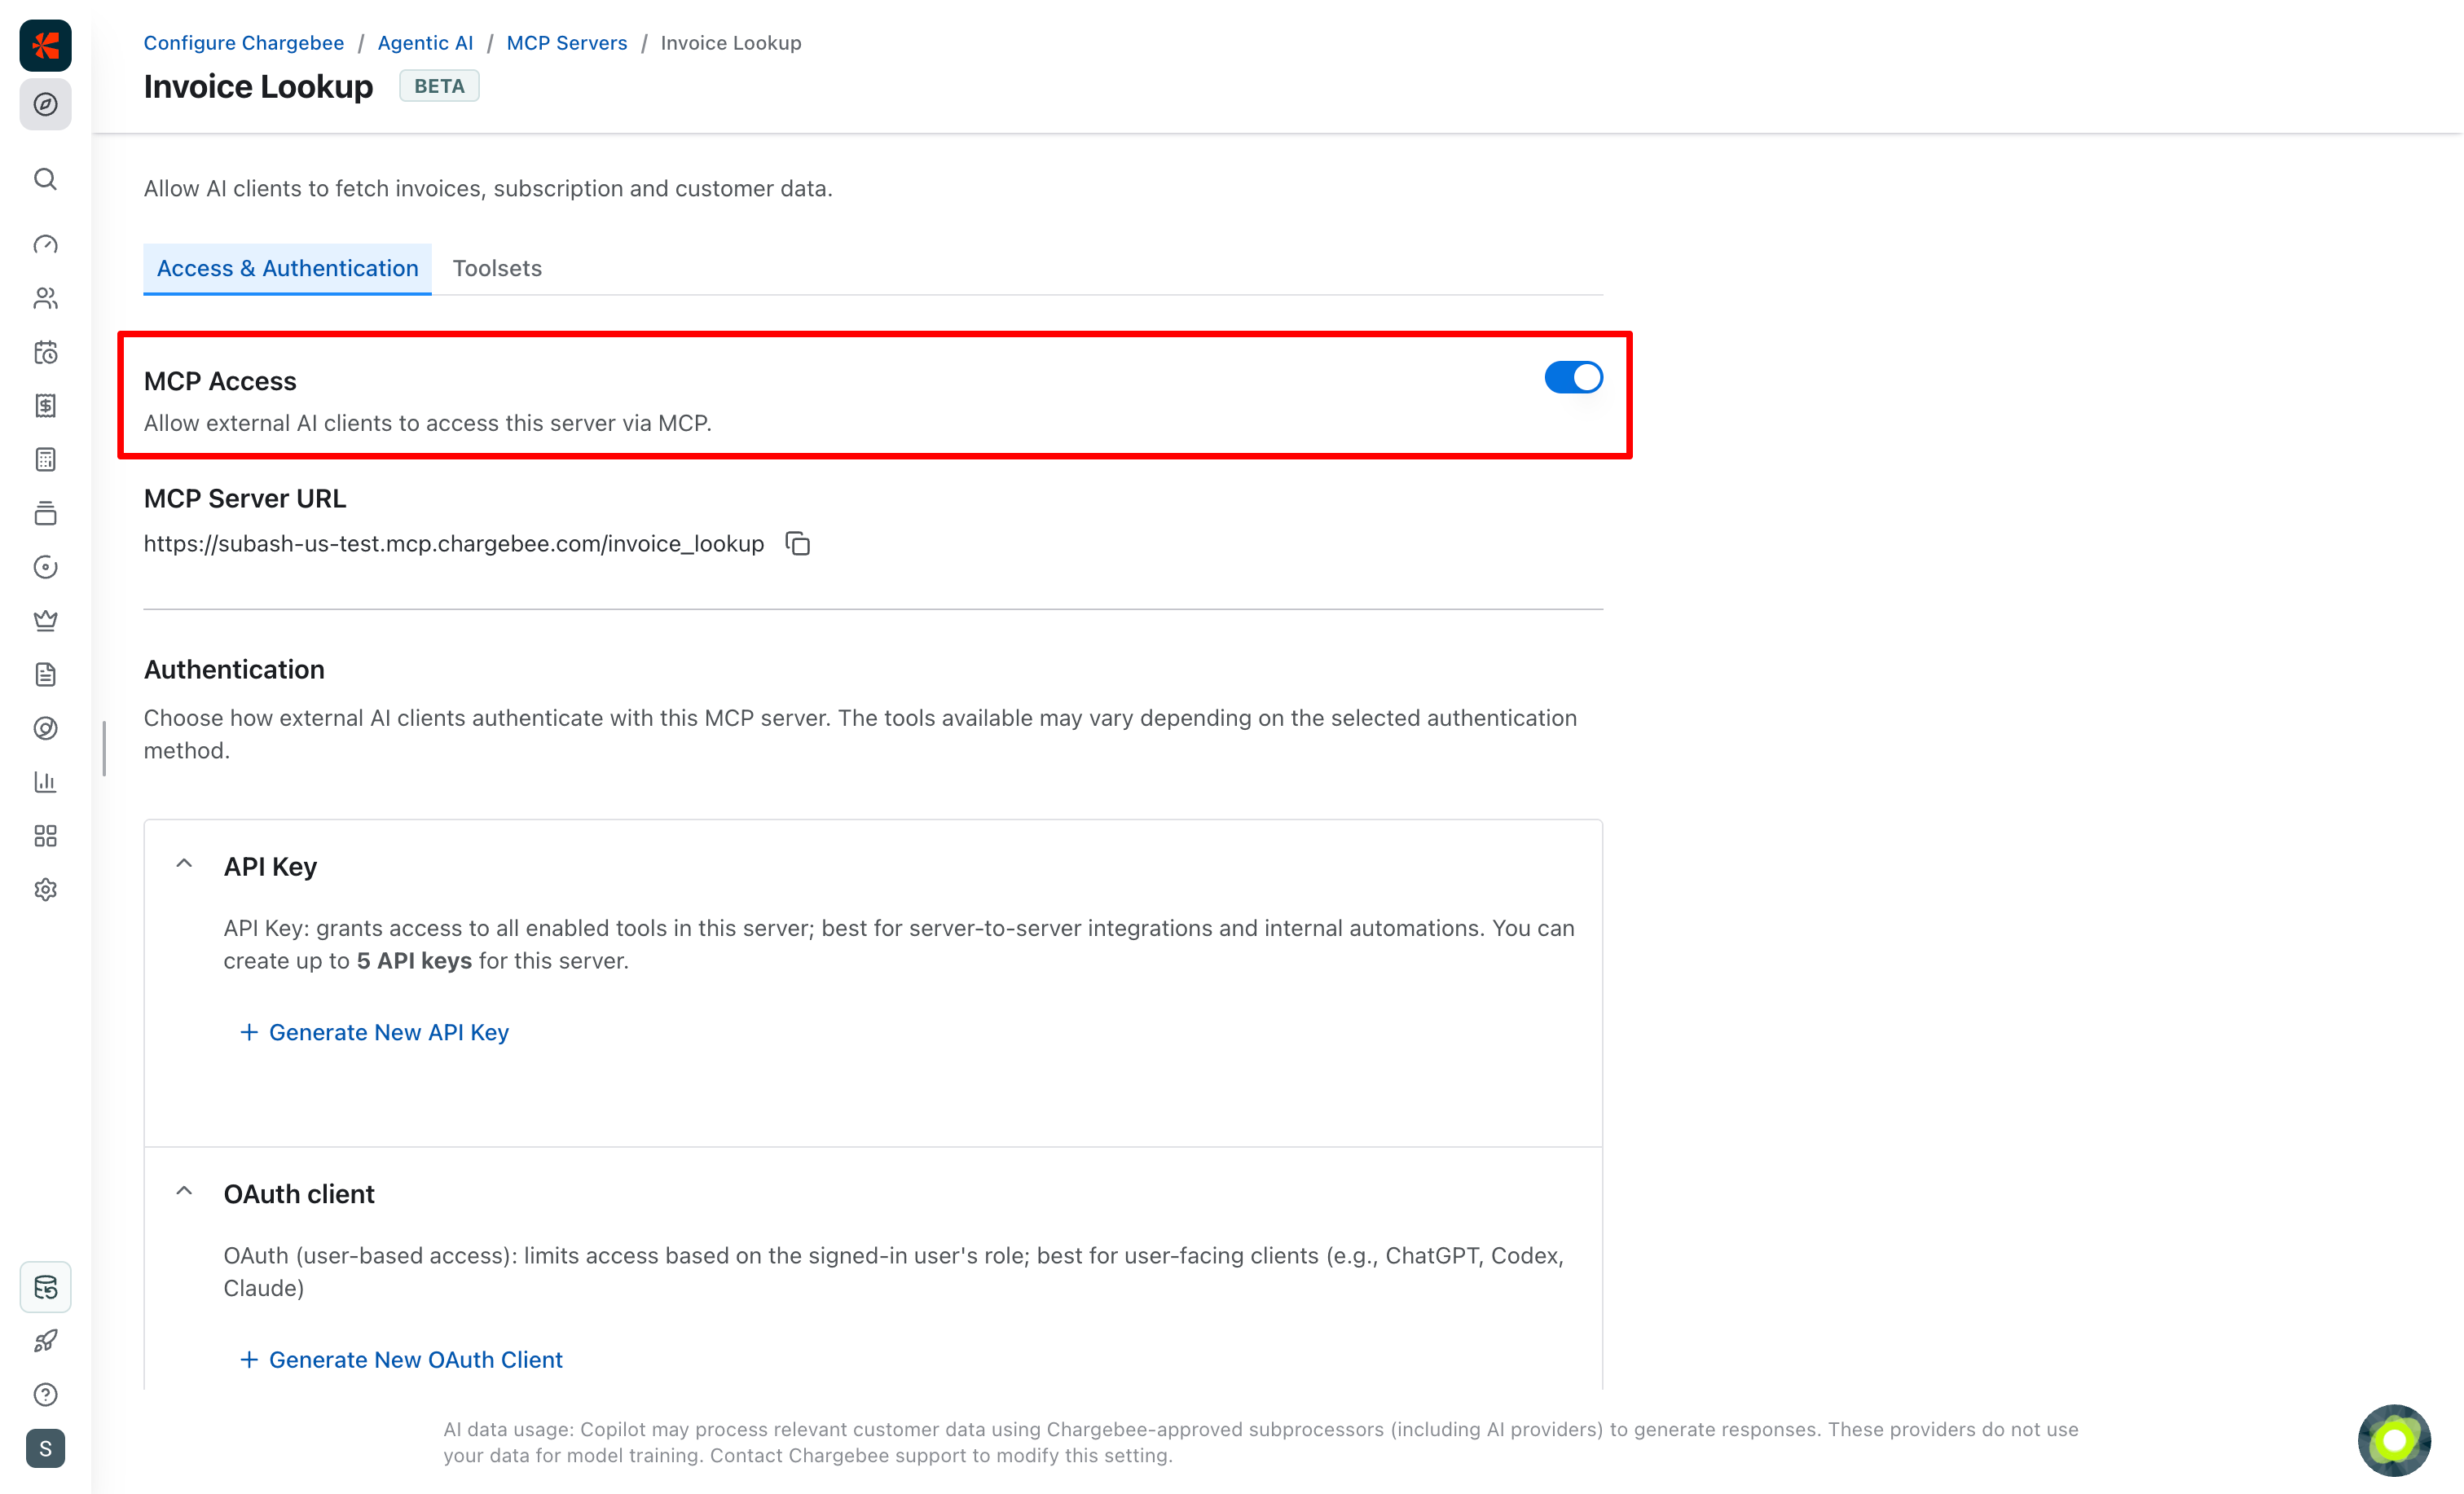Viewport: 2464px width, 1494px height.
Task: Click the 'Authentication' heading
Action: click(234, 669)
